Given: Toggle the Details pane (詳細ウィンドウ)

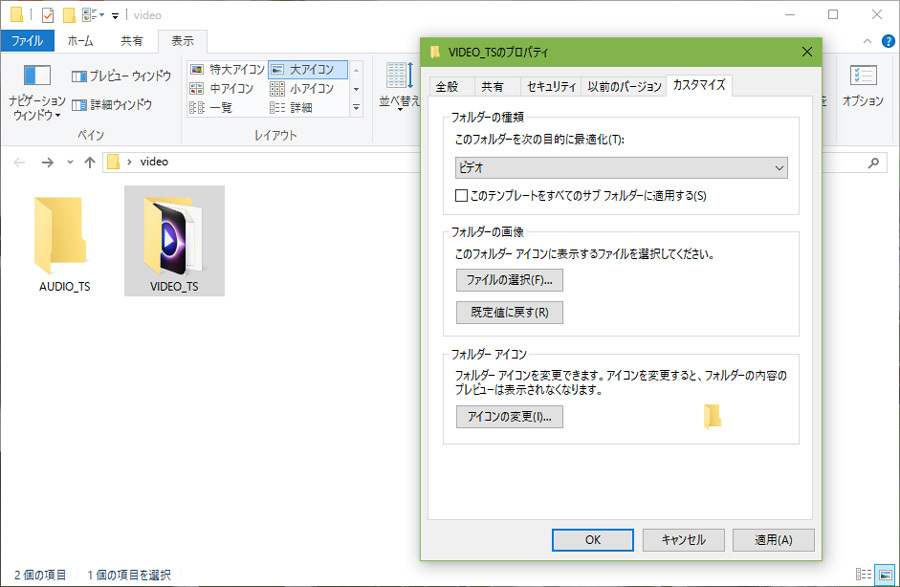Looking at the screenshot, I should pyautogui.click(x=111, y=104).
